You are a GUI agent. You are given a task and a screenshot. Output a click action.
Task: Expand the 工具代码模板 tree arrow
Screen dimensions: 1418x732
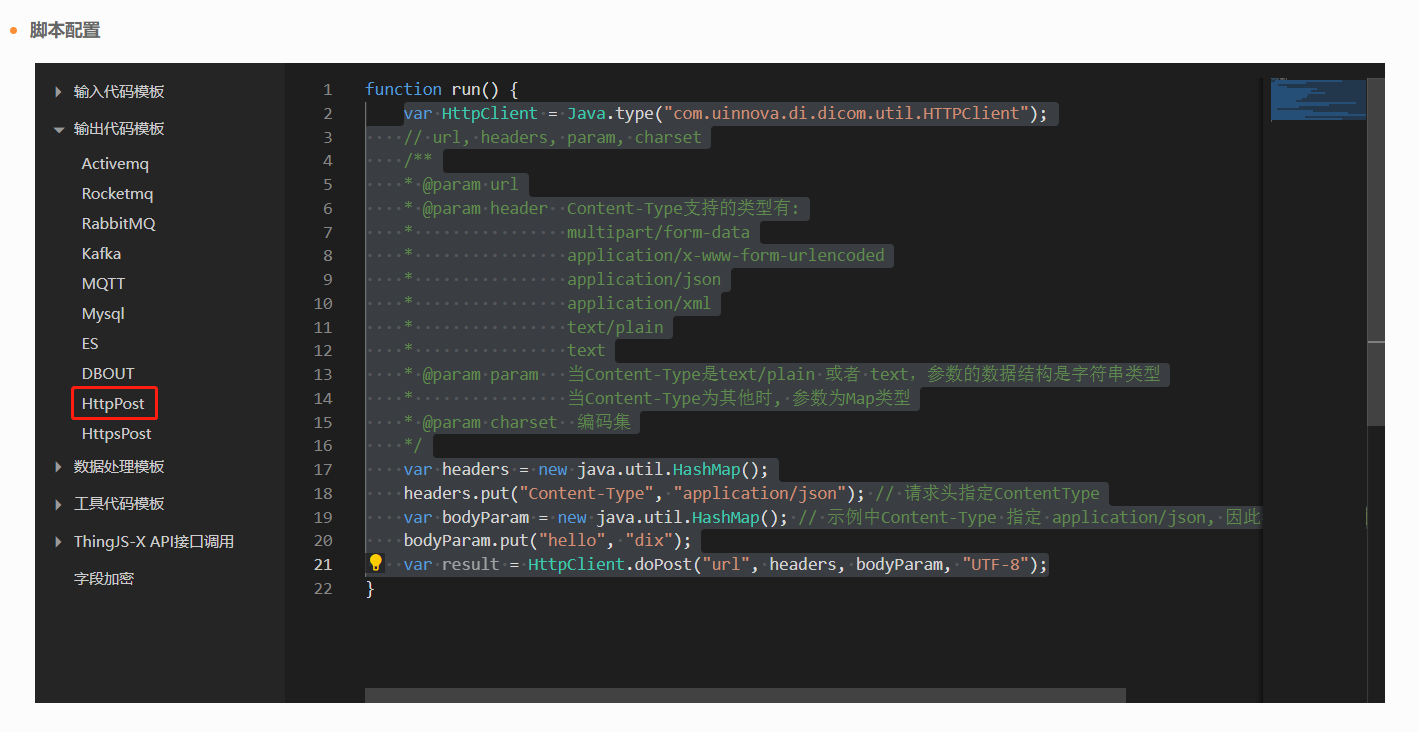(58, 504)
